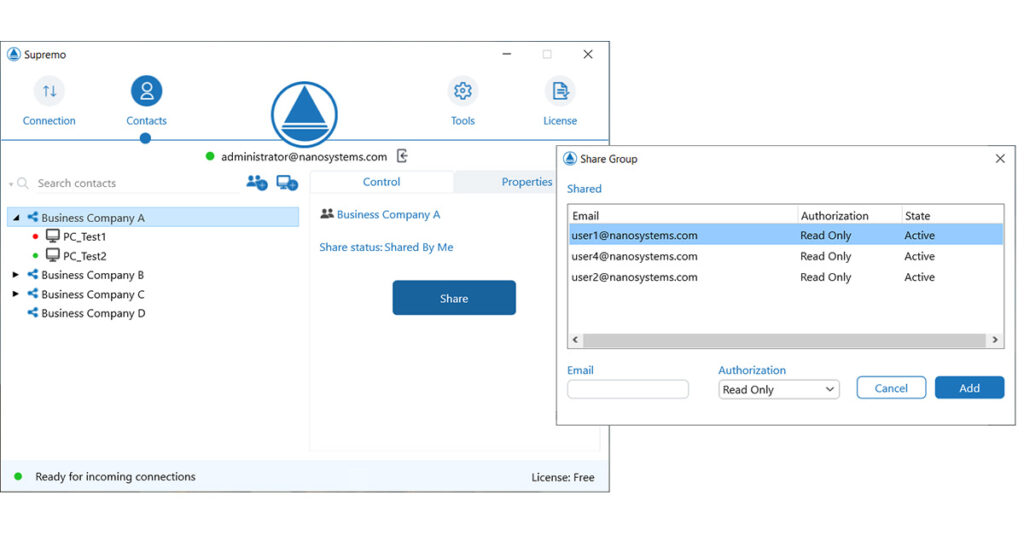Click the Contacts icon in toolbar
The width and height of the screenshot is (1024, 536).
point(146,92)
